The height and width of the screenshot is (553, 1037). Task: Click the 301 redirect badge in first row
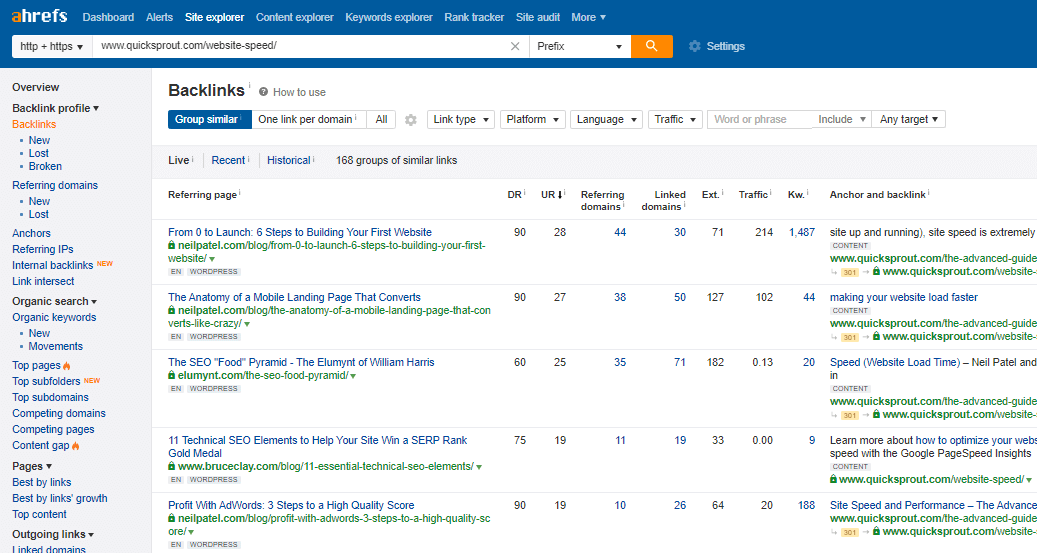[850, 273]
